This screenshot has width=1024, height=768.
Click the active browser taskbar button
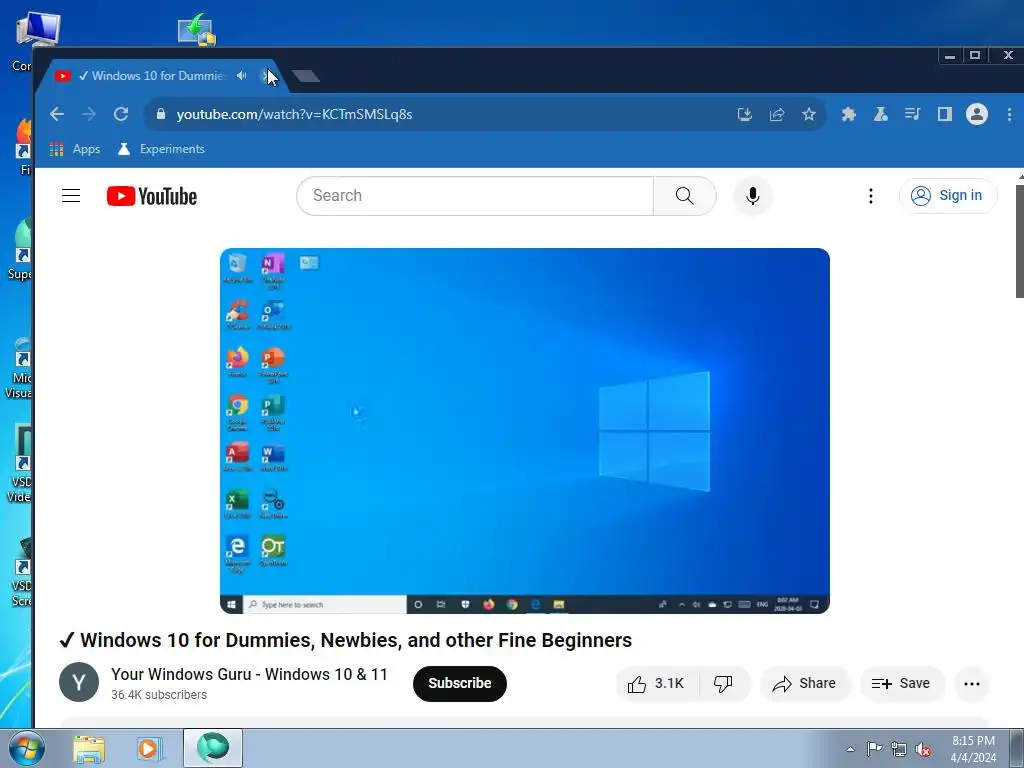213,748
